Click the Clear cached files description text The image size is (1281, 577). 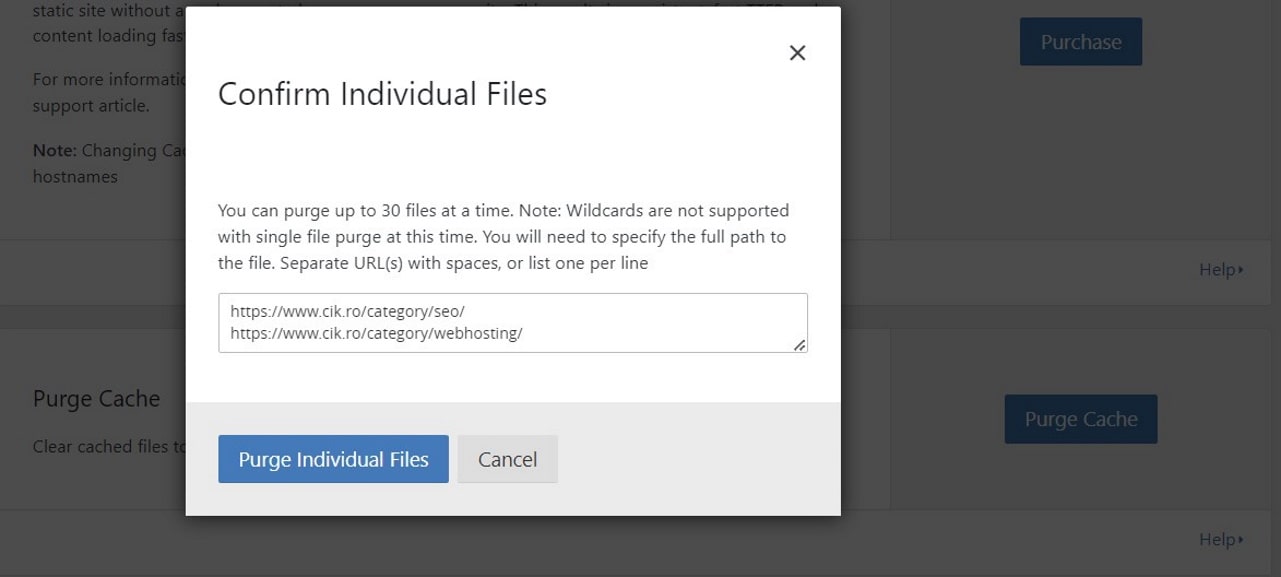click(x=109, y=446)
